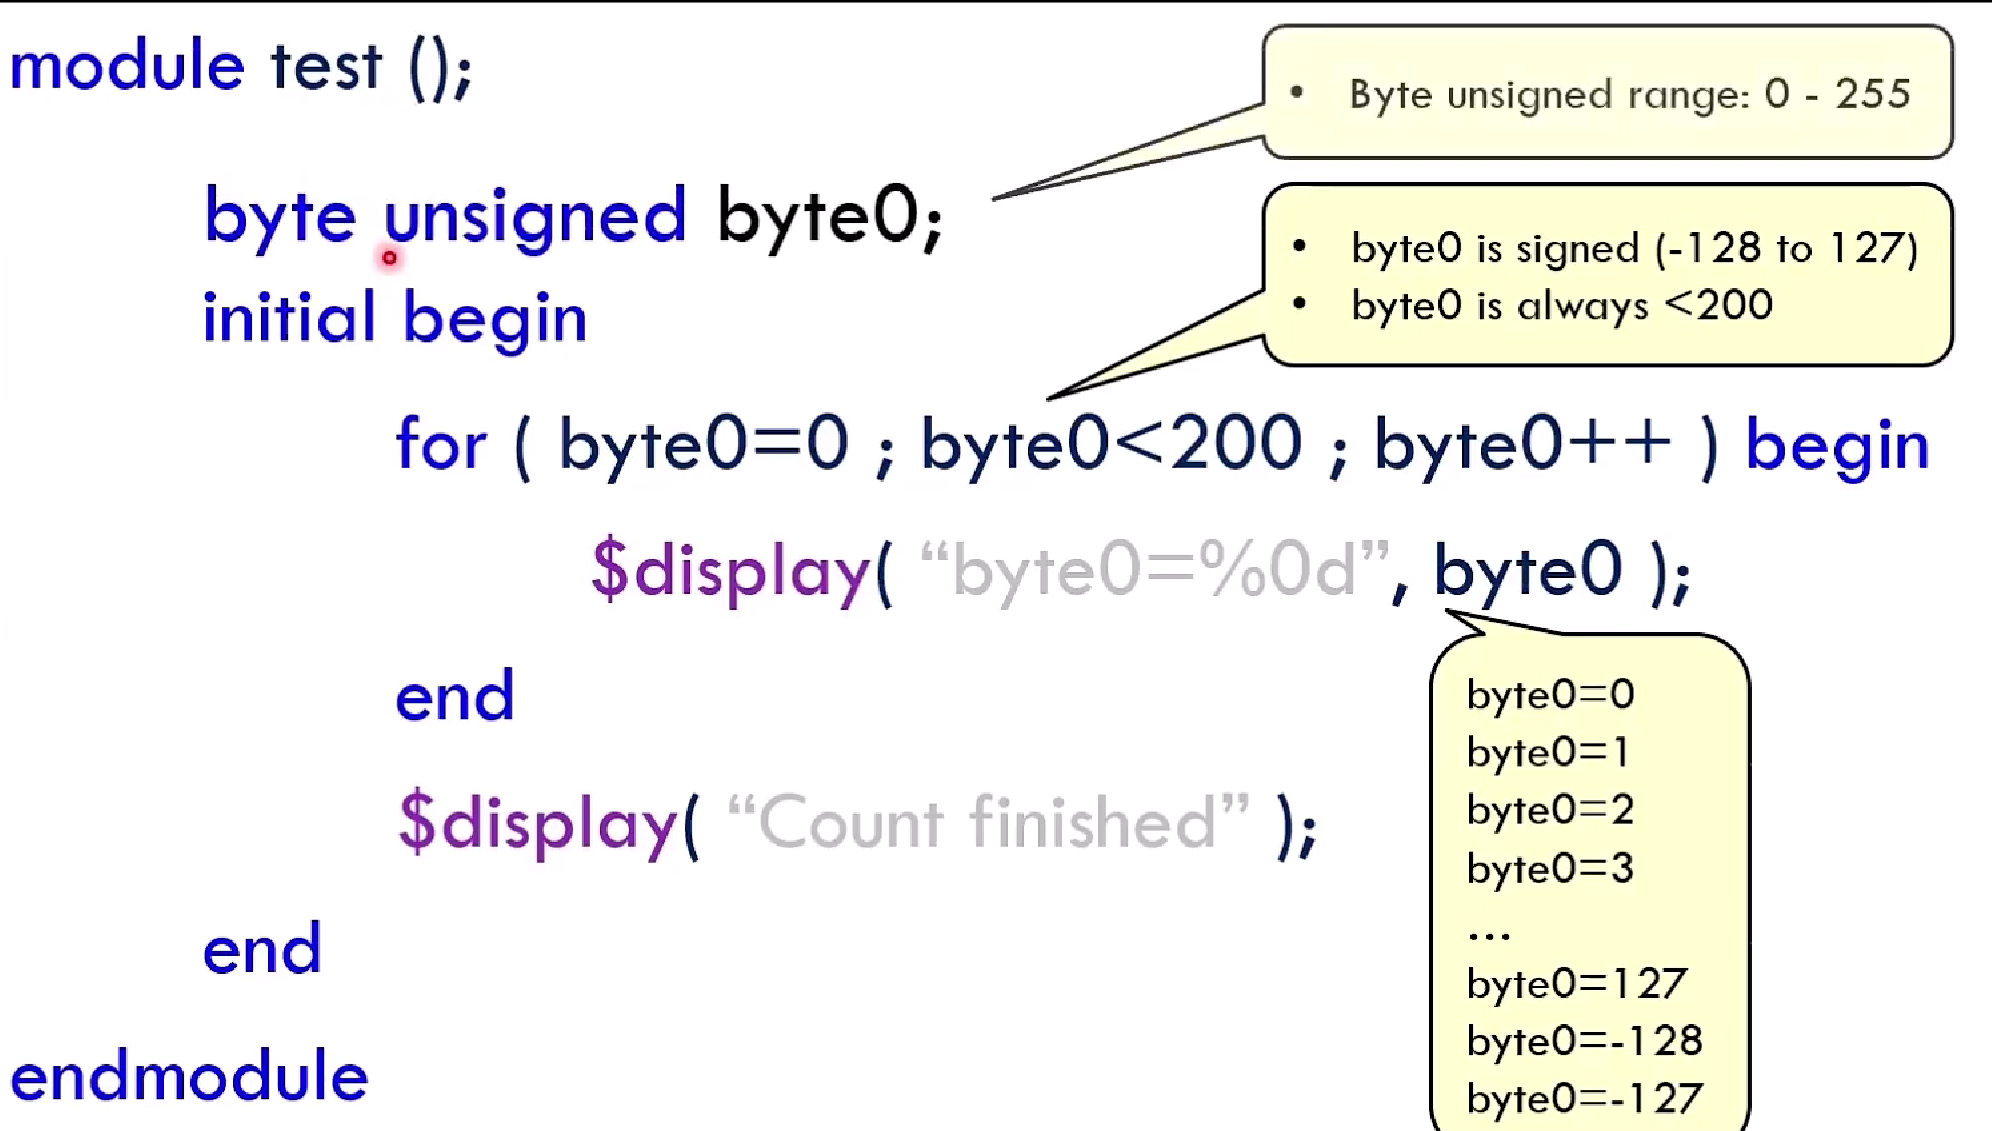
Task: Click 'byte0=0' output line in callout
Action: pos(1550,694)
